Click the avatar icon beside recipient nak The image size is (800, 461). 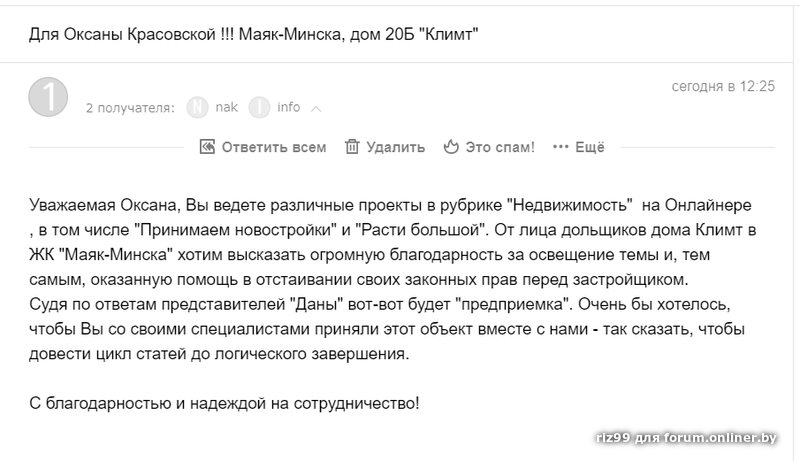[198, 107]
